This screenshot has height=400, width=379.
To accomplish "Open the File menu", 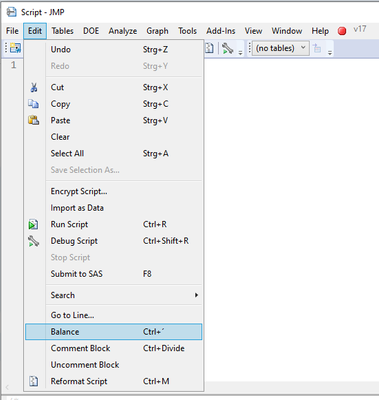I will 12,31.
